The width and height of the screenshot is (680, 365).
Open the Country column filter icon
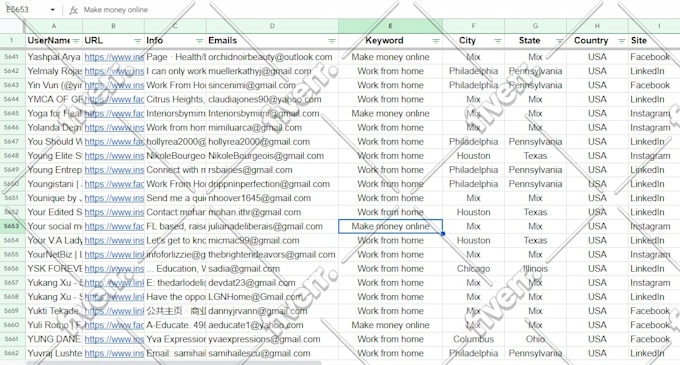(621, 41)
